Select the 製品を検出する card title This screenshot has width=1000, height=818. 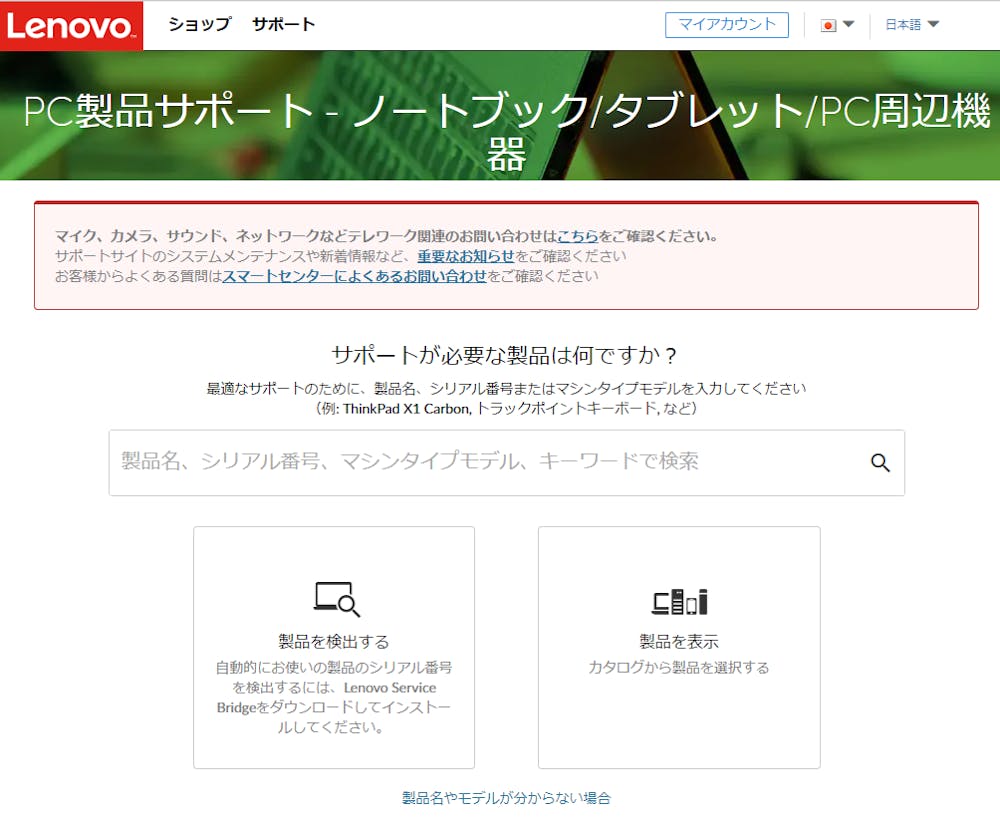click(x=334, y=641)
